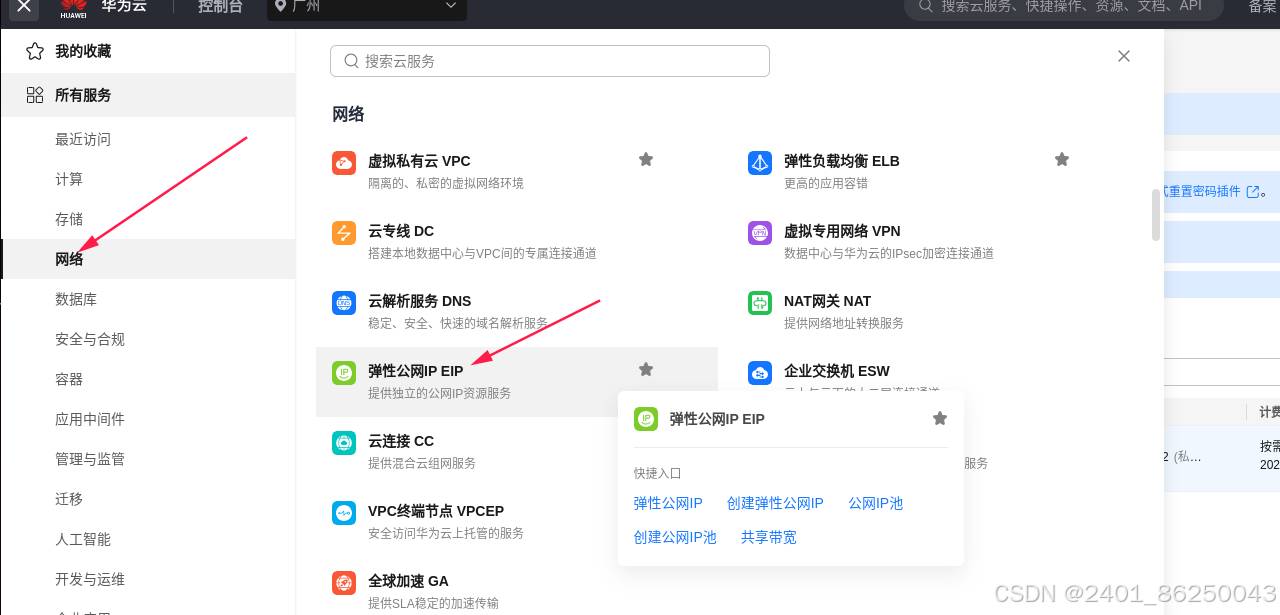This screenshot has height=615, width=1280.
Task: Open 全球加速 GA service name
Action: pyautogui.click(x=408, y=581)
